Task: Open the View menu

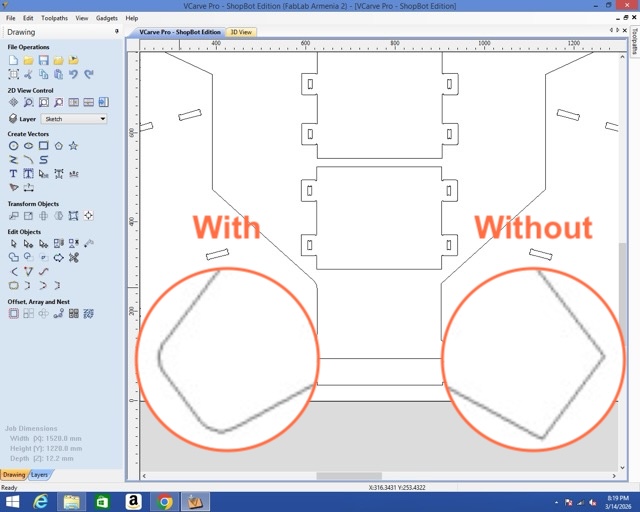Action: [x=82, y=18]
